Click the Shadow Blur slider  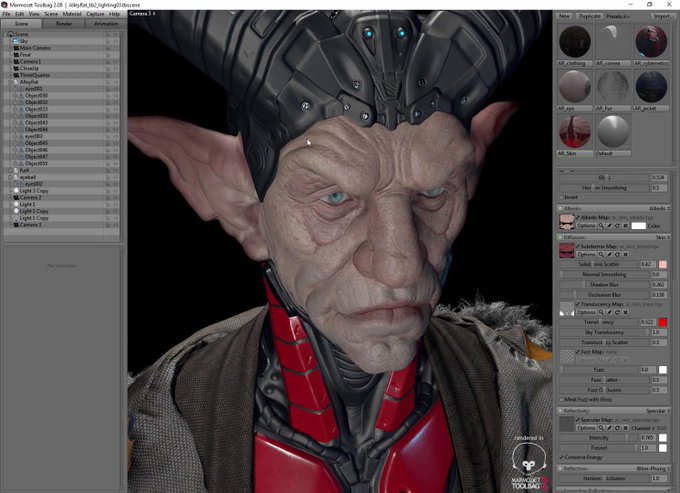click(x=605, y=285)
